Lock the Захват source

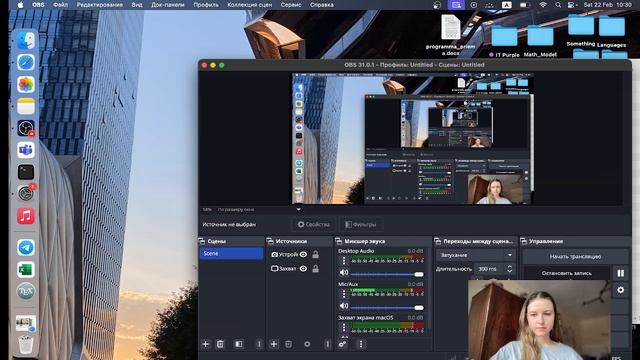pos(316,269)
